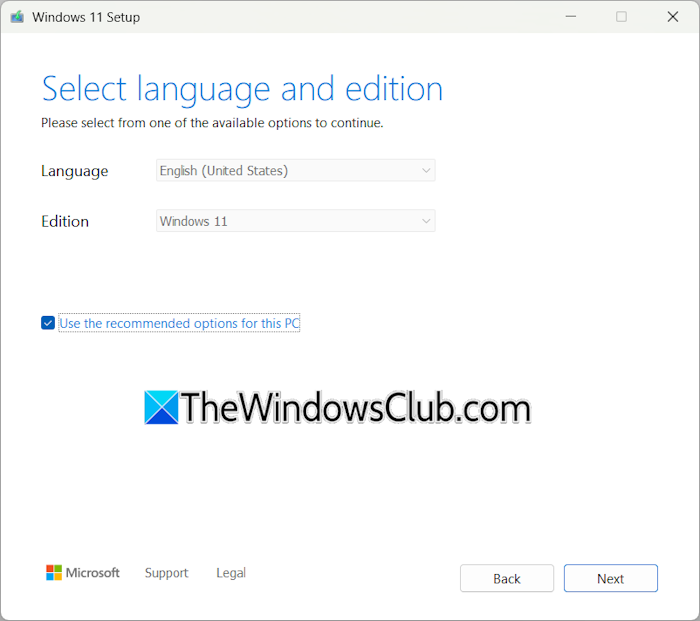This screenshot has height=621, width=700.
Task: Click the Edition field label
Action: (x=65, y=221)
